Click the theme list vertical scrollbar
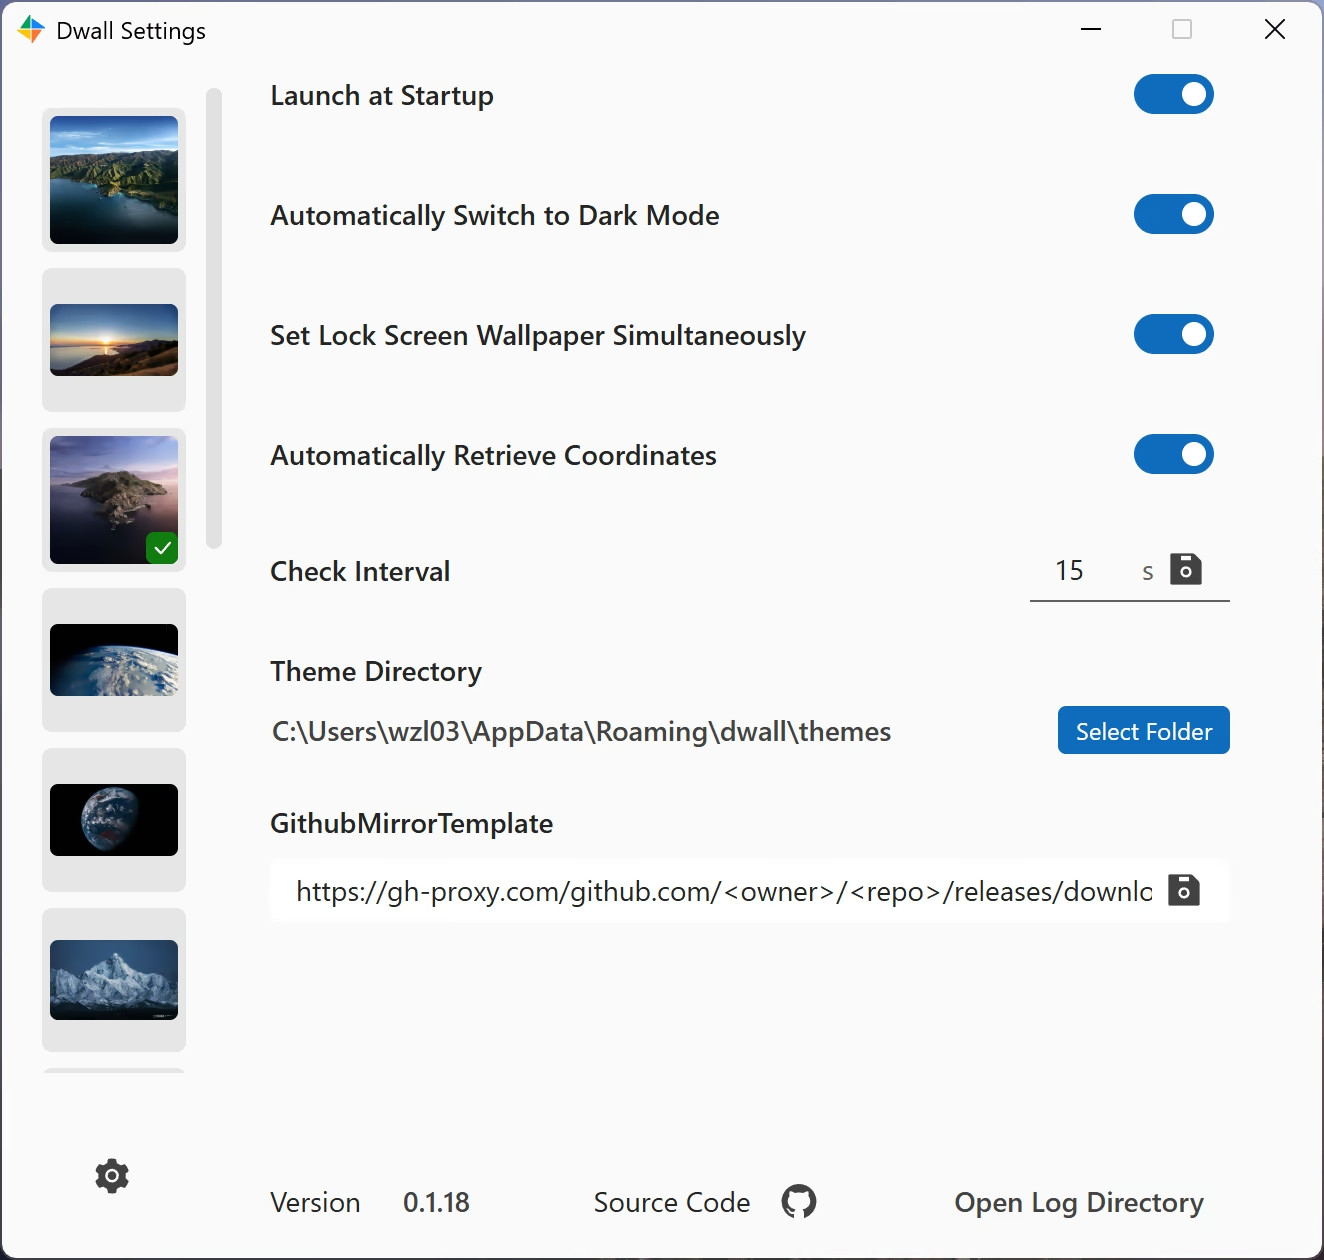This screenshot has width=1324, height=1260. 214,318
